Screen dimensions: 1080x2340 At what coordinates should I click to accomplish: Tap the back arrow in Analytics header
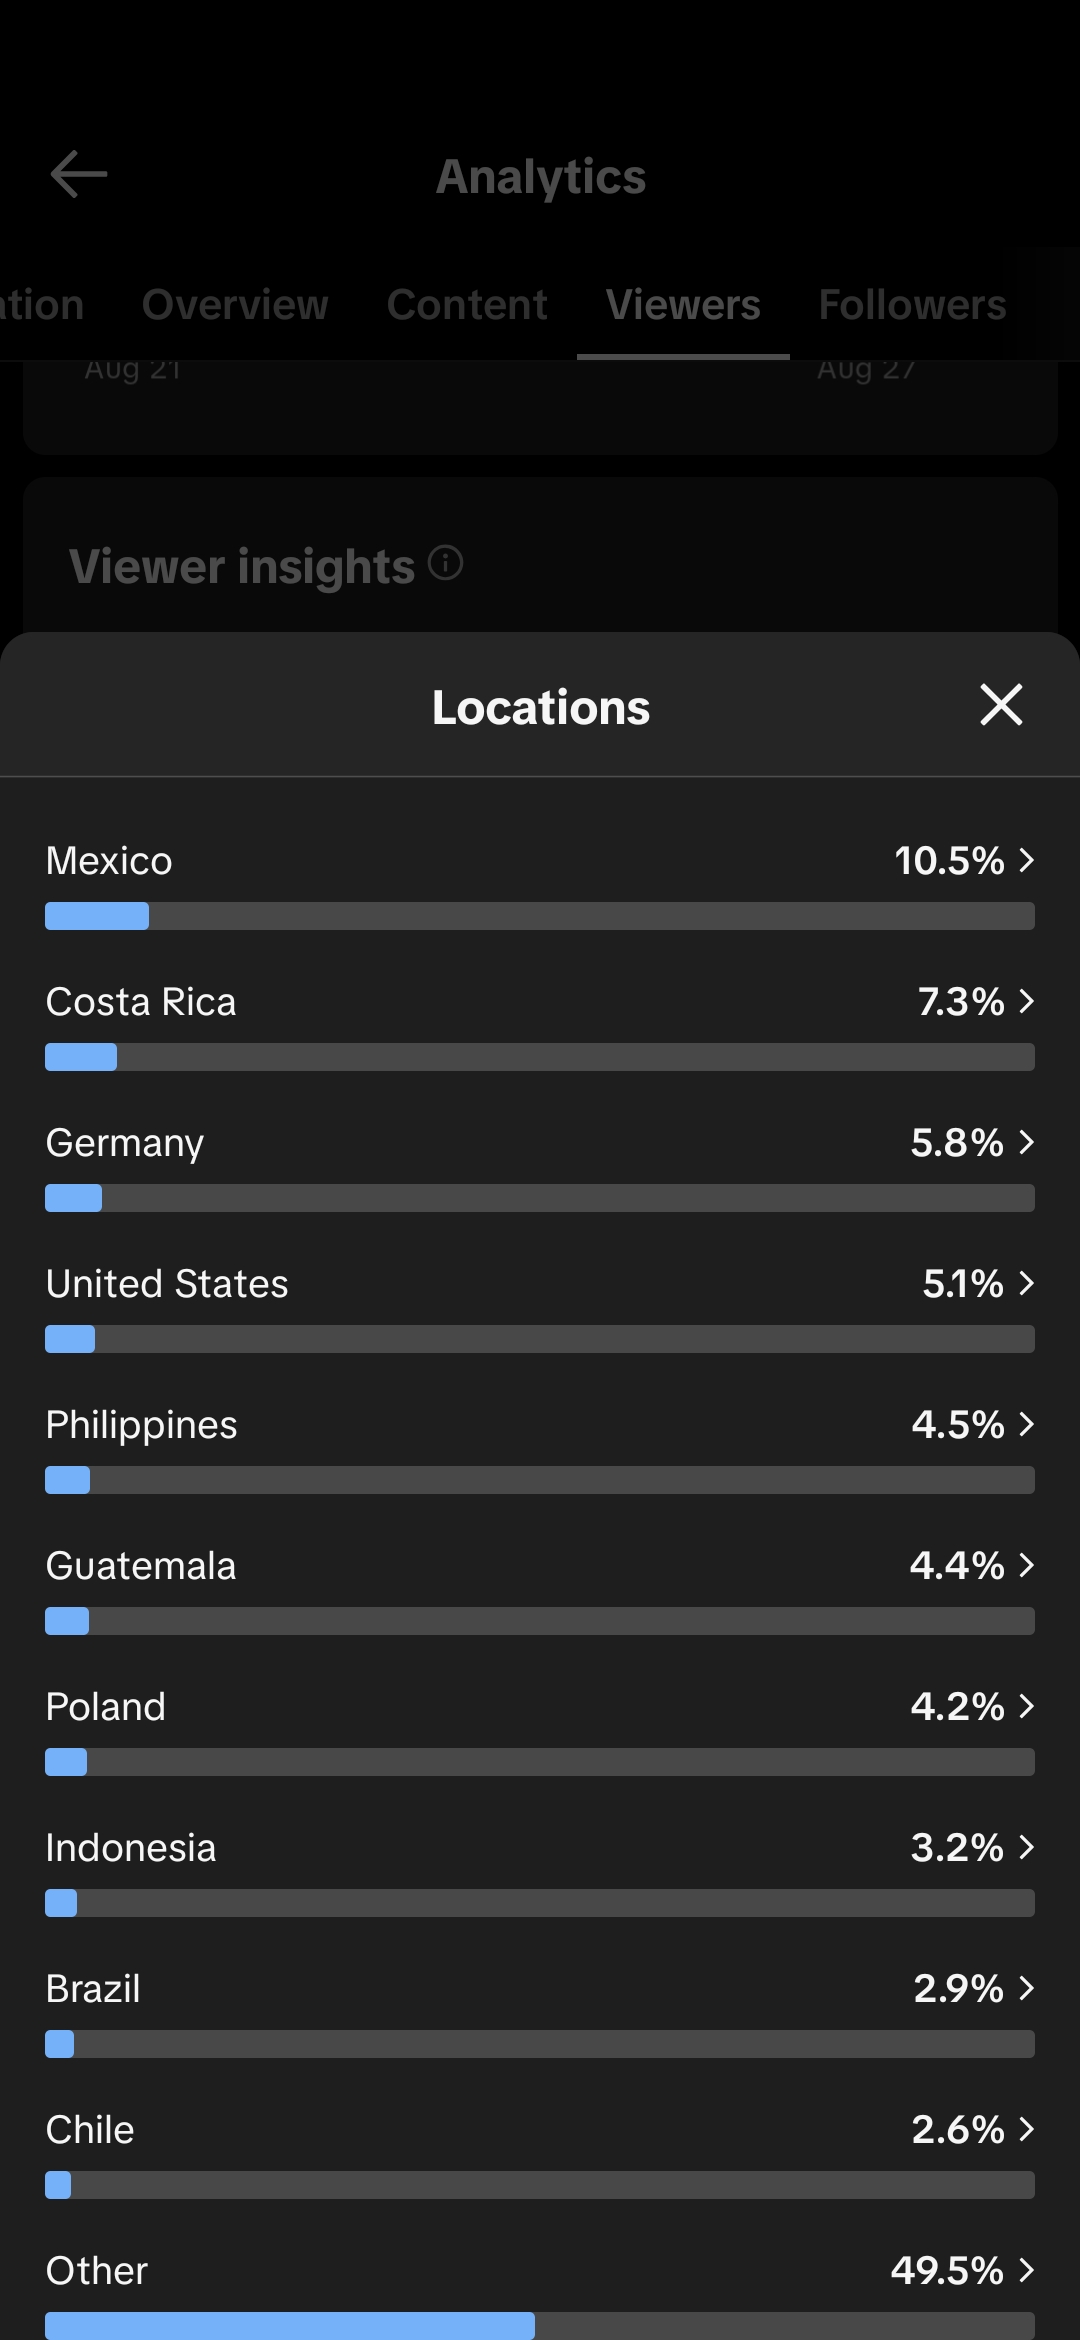click(79, 175)
